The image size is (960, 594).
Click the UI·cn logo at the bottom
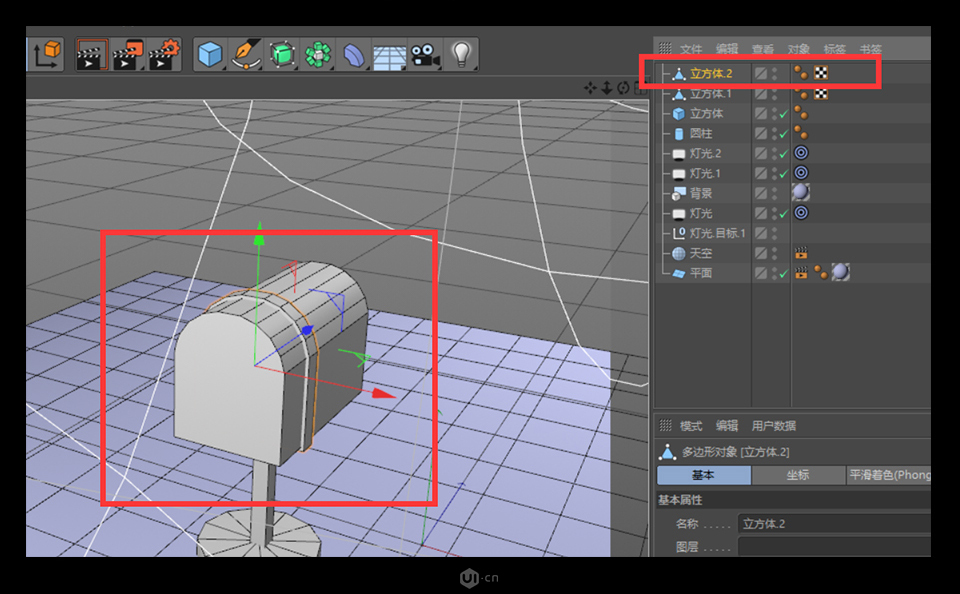click(478, 577)
